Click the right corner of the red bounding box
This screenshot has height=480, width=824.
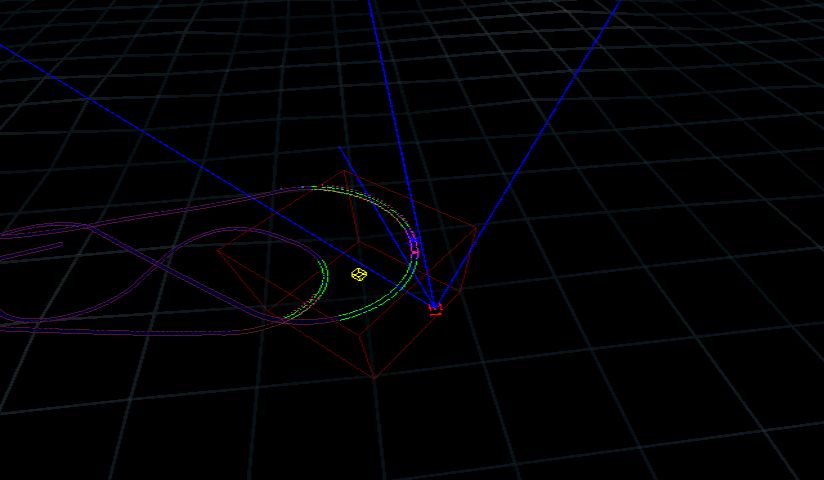coord(475,228)
